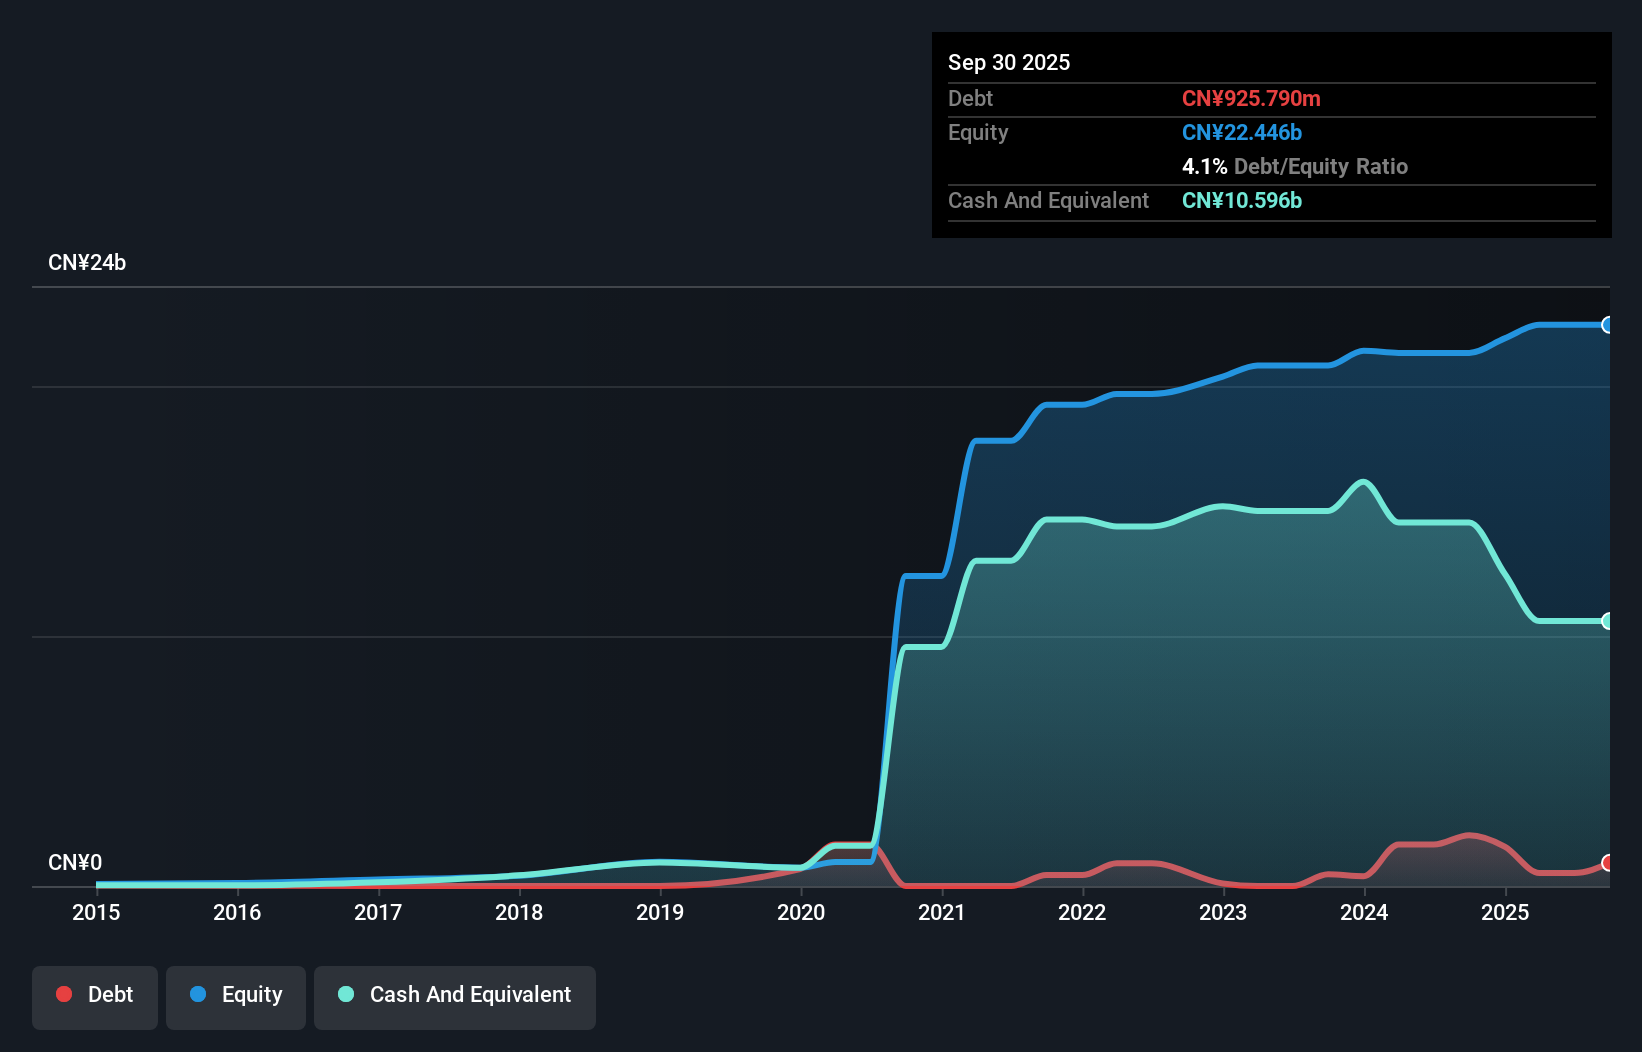
Task: Click the teal Cash And Equivalent legend dot
Action: [x=345, y=994]
